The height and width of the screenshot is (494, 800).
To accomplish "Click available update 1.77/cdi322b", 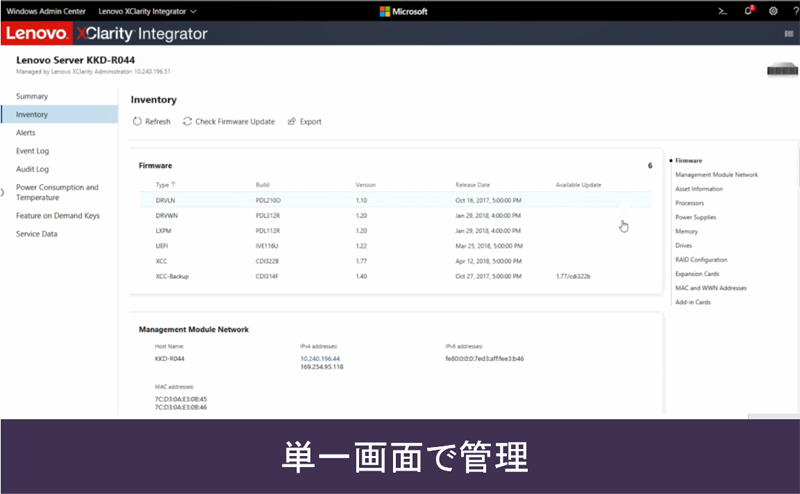I will coord(573,277).
